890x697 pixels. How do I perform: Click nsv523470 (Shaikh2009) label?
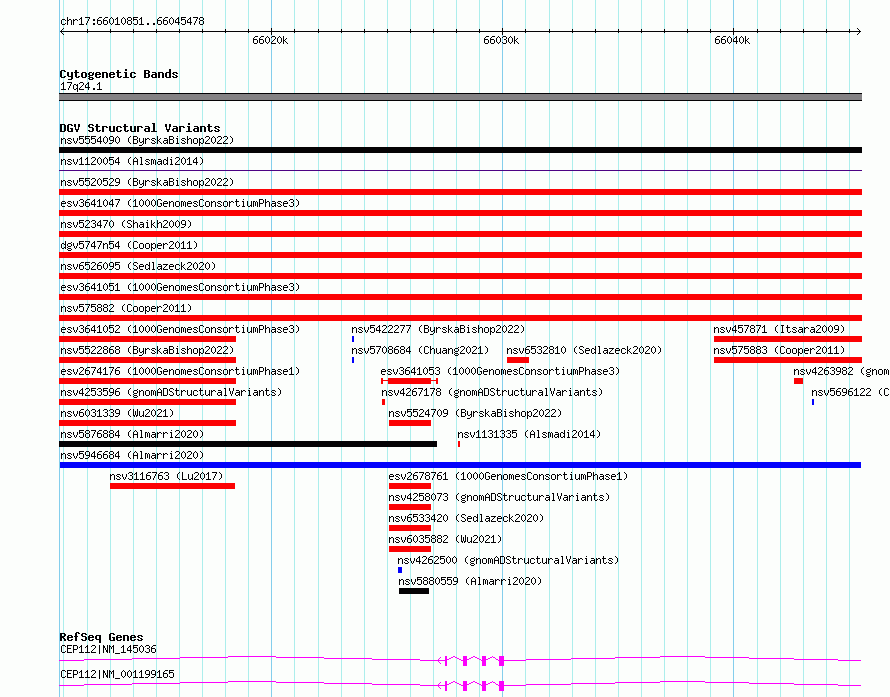tap(126, 224)
